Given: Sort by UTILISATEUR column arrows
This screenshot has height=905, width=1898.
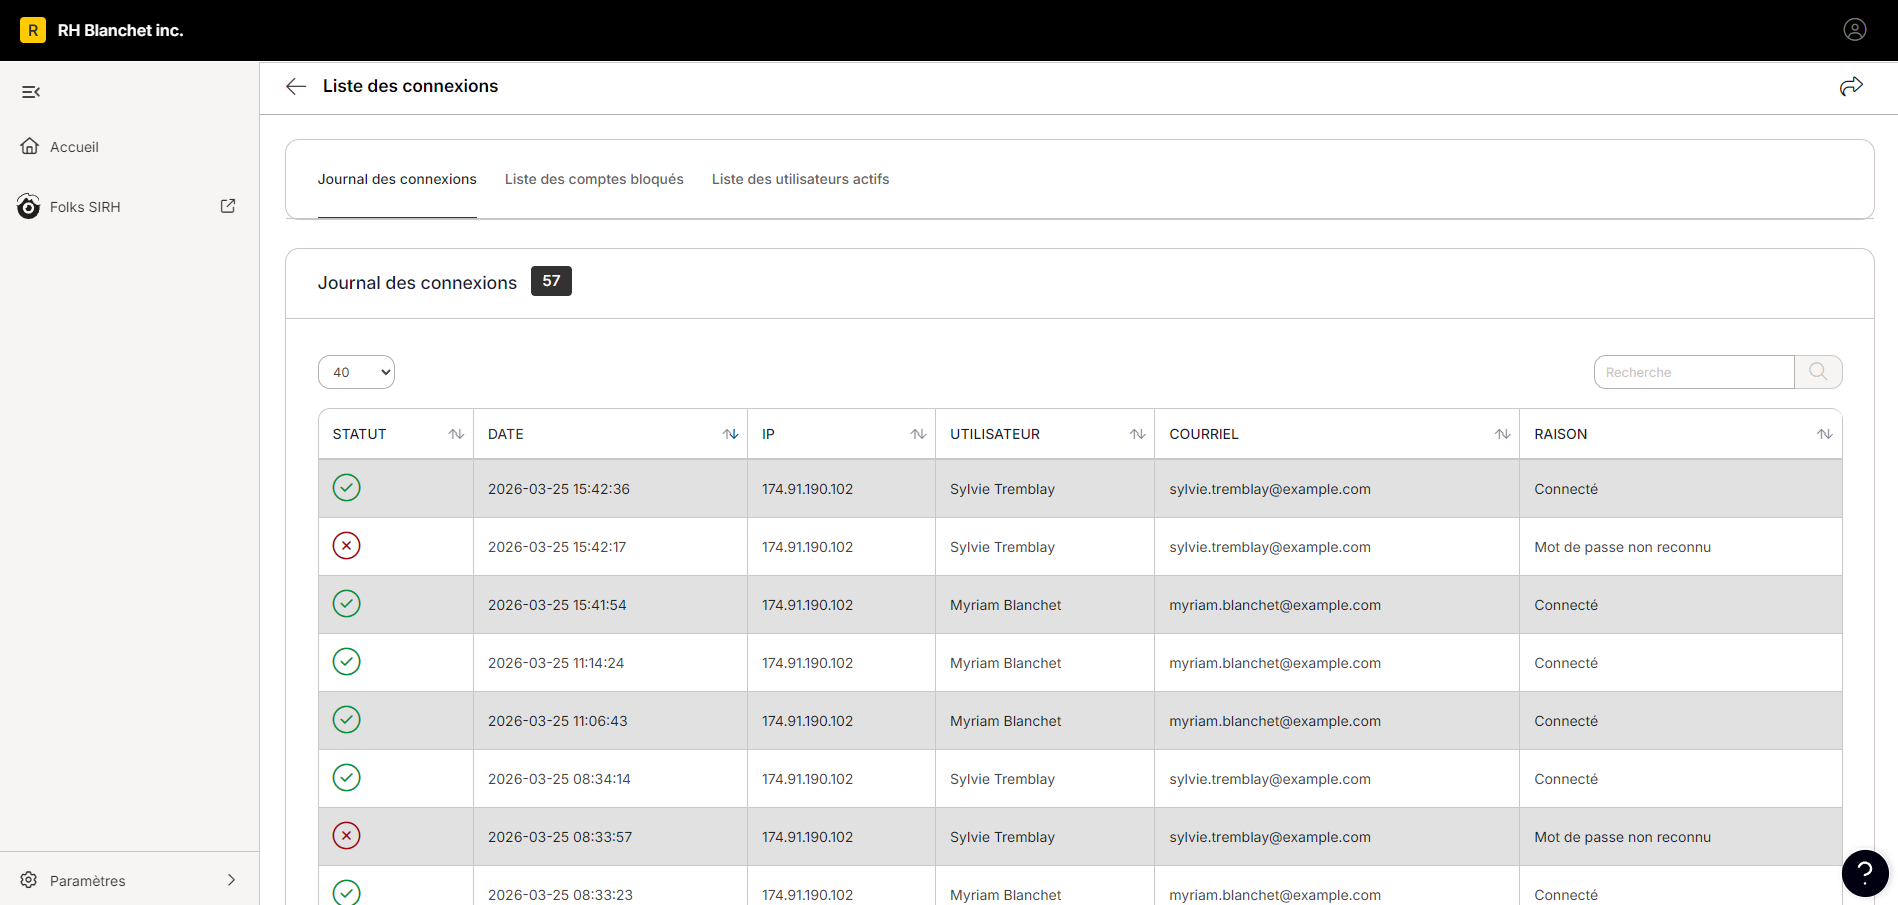Looking at the screenshot, I should coord(1137,434).
